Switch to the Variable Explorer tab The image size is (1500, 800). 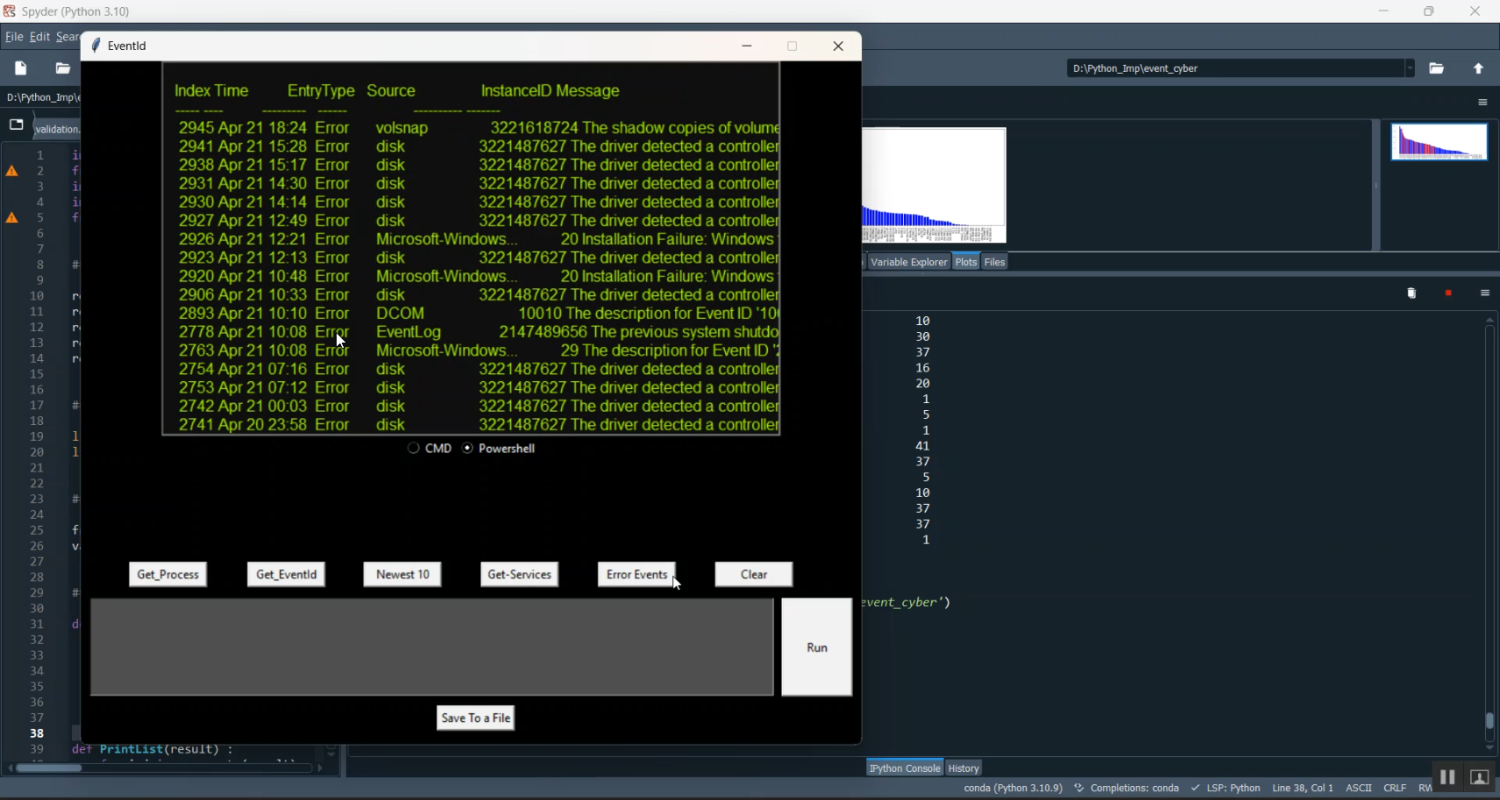point(908,262)
